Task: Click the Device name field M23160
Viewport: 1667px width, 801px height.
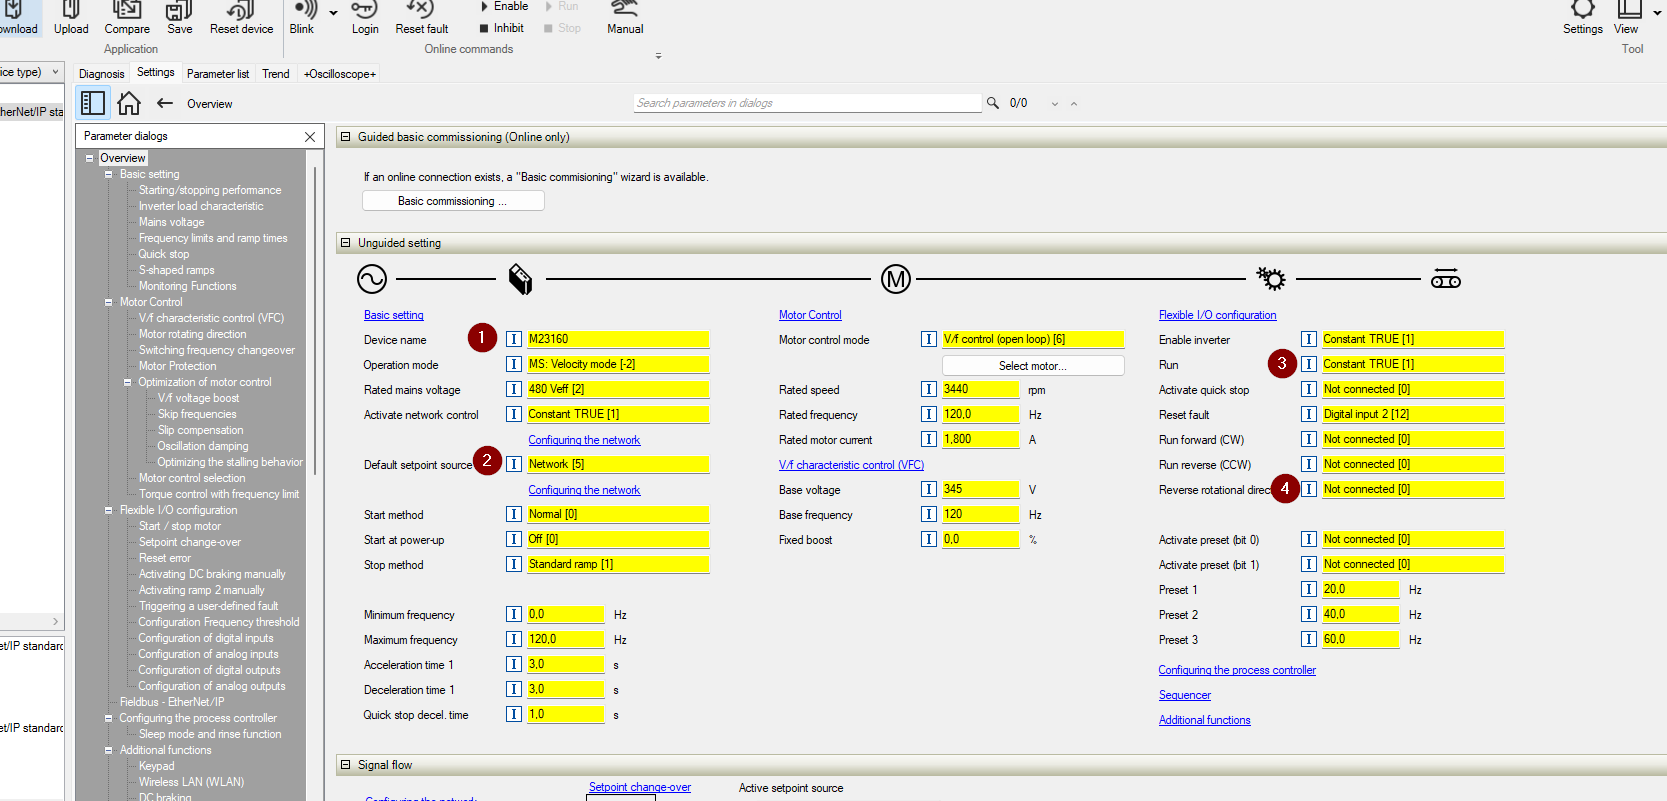Action: click(618, 339)
